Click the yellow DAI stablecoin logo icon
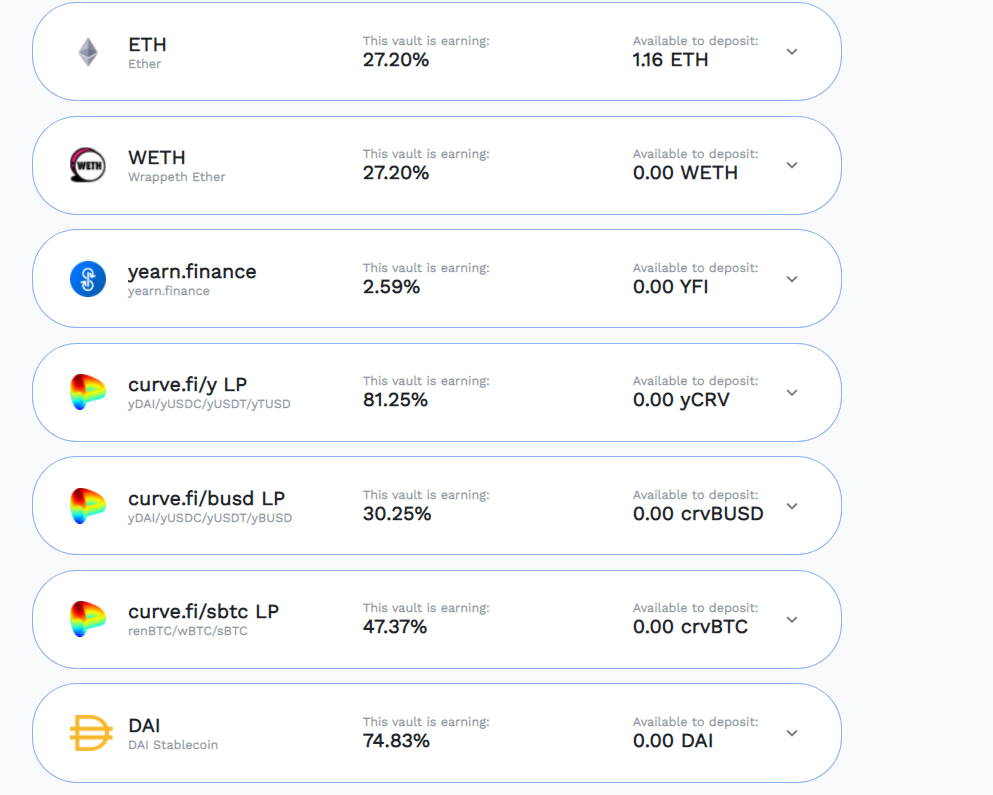Screen dimensions: 993x795 [91, 733]
